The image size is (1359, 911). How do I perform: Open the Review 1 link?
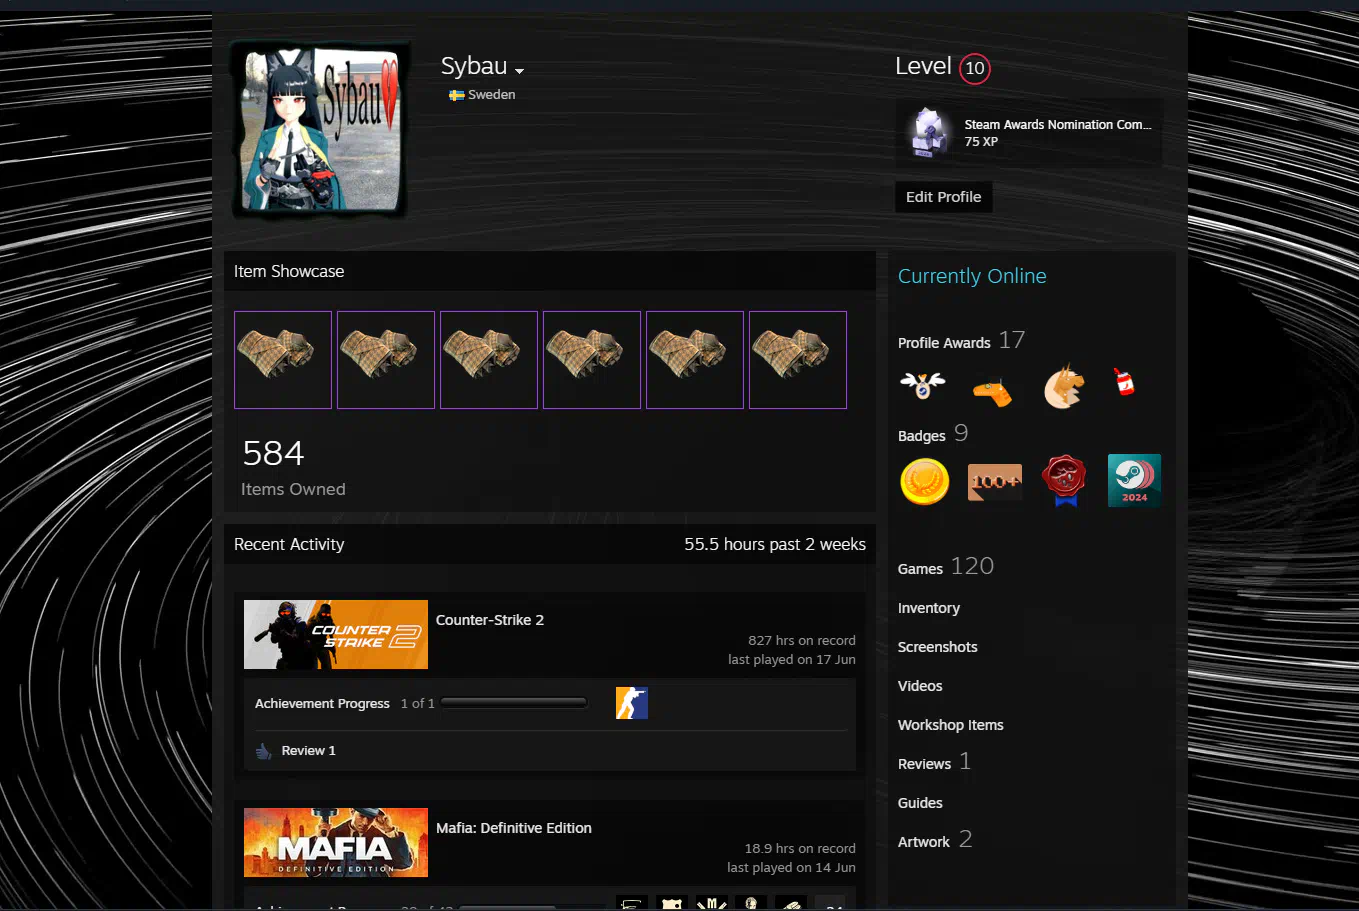pos(309,751)
